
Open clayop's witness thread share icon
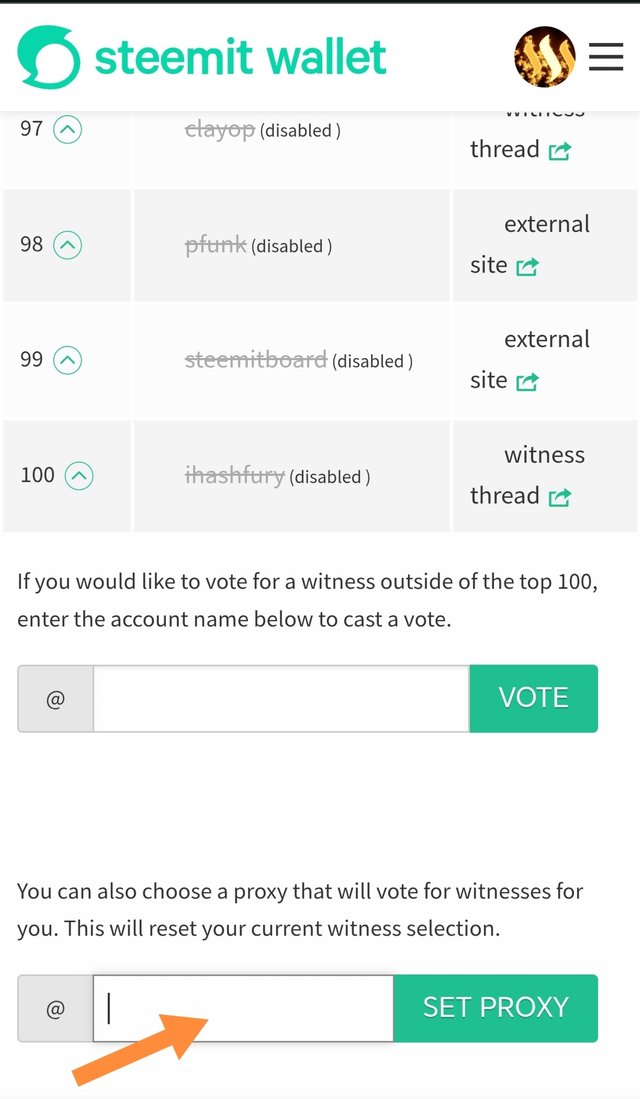(560, 151)
